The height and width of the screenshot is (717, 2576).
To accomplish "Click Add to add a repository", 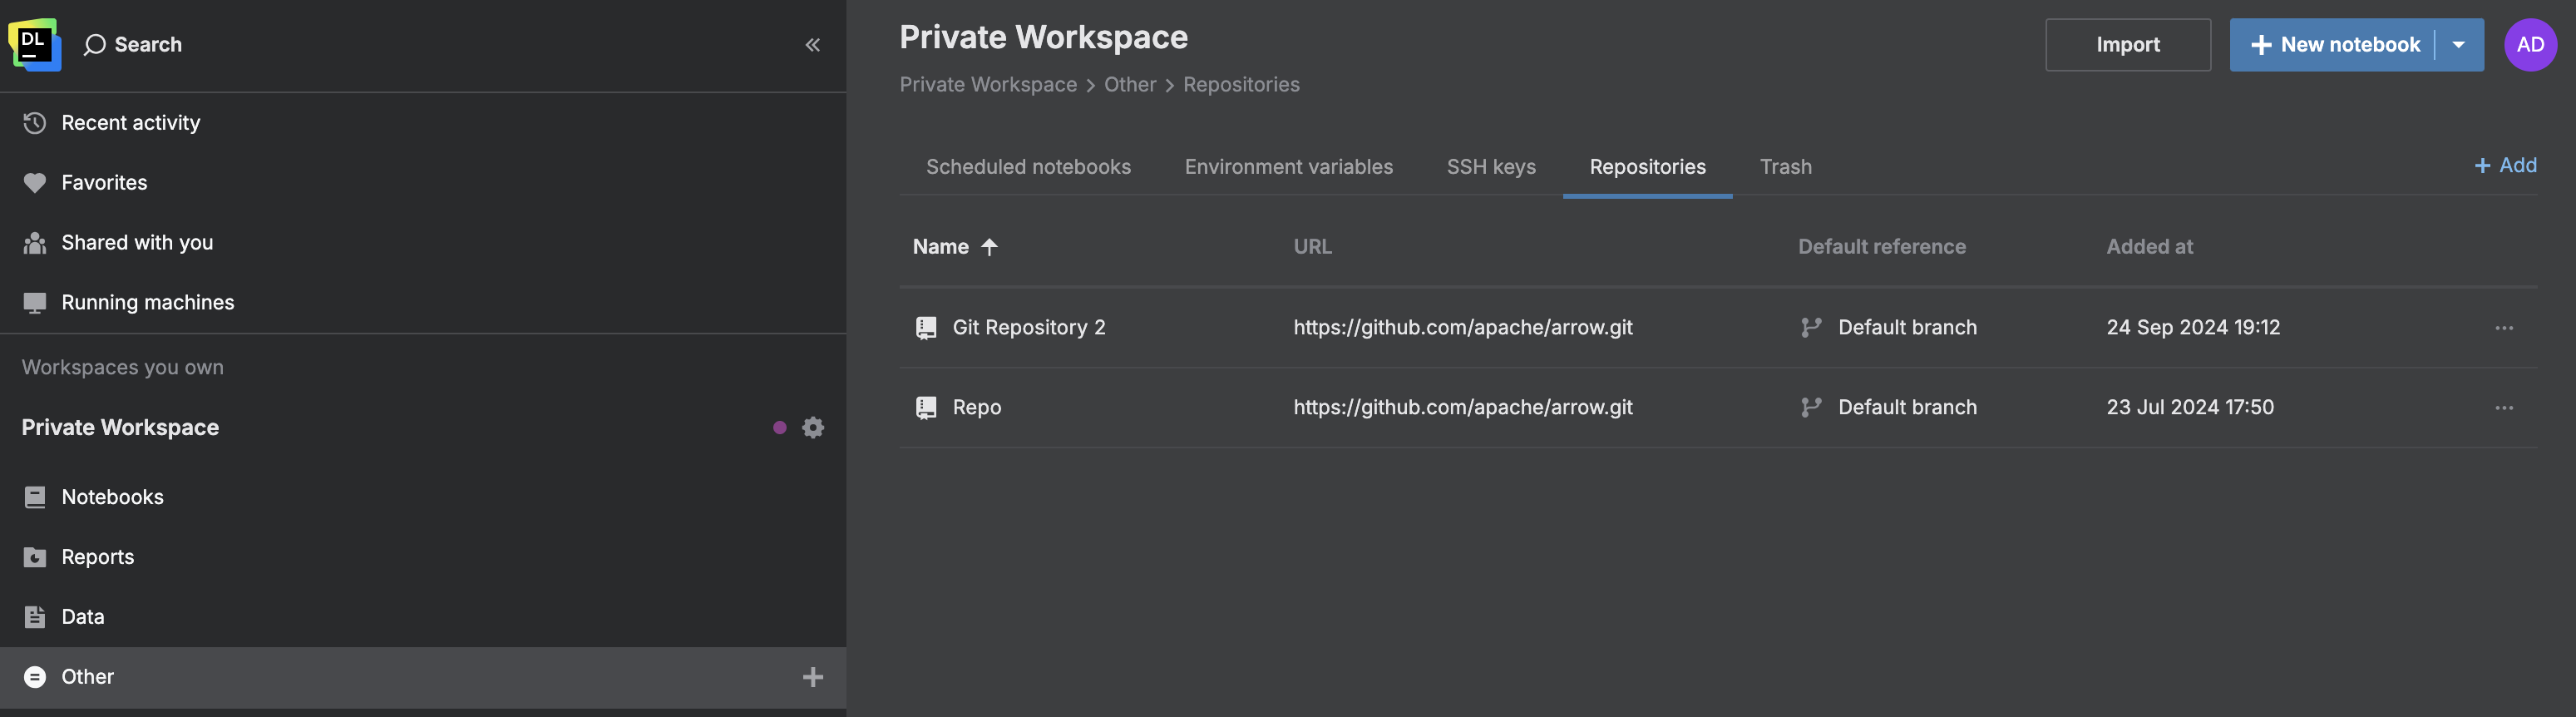I will [x=2505, y=166].
